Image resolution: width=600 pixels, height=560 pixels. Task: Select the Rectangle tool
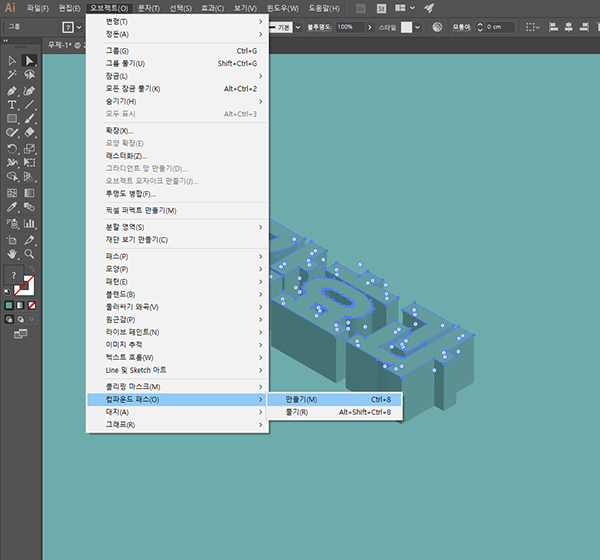tap(12, 118)
